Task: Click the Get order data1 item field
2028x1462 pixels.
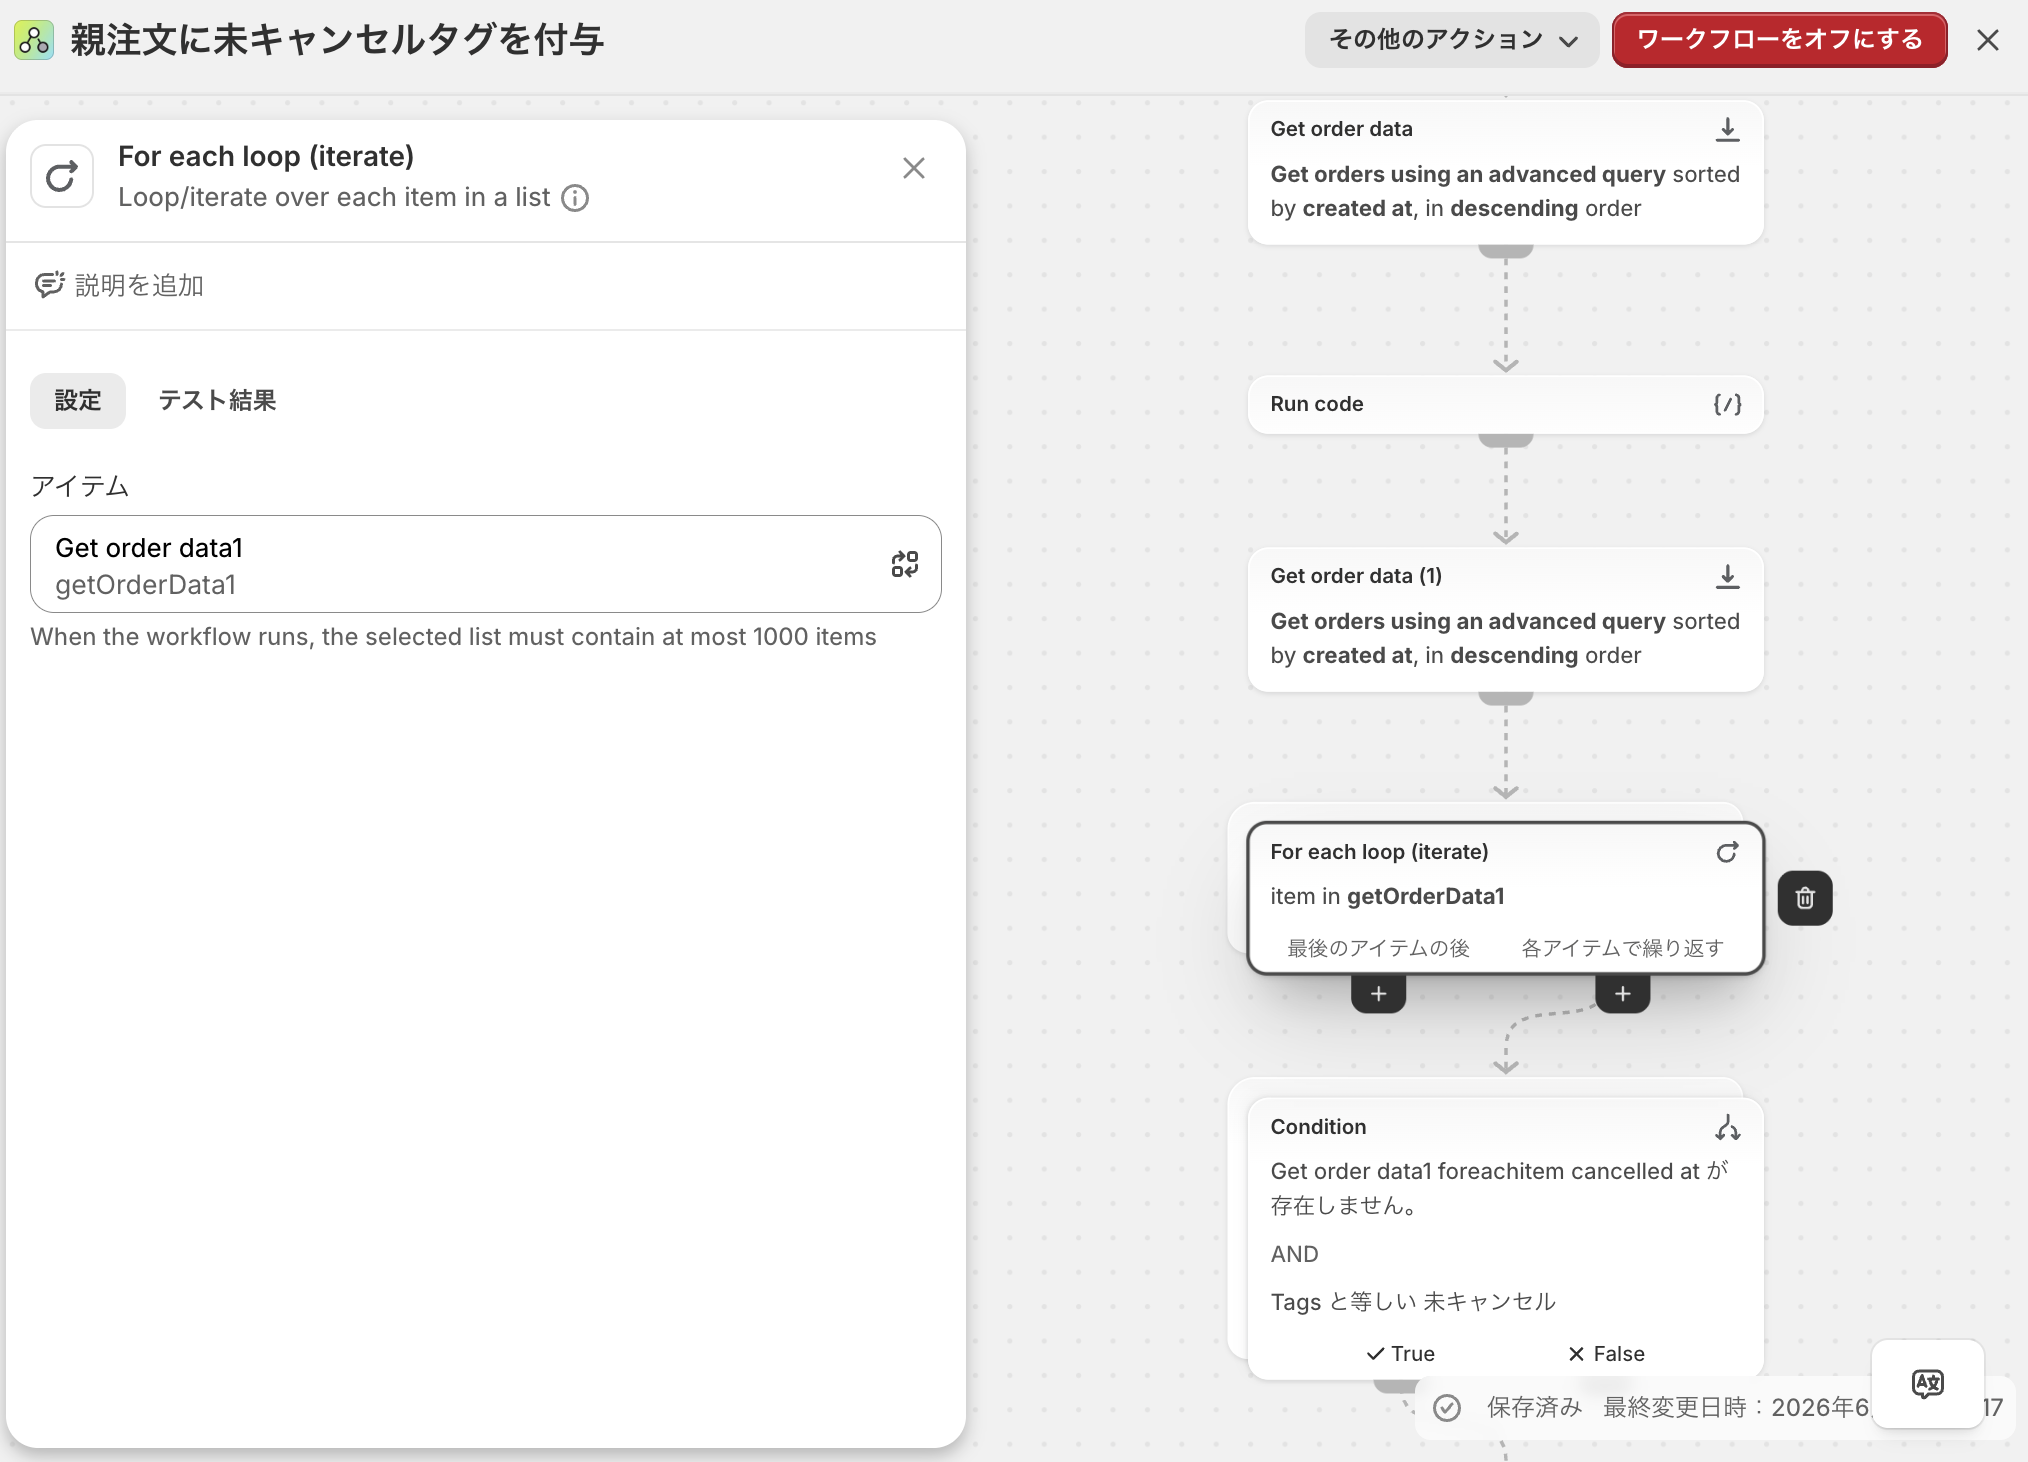Action: pyautogui.click(x=486, y=564)
